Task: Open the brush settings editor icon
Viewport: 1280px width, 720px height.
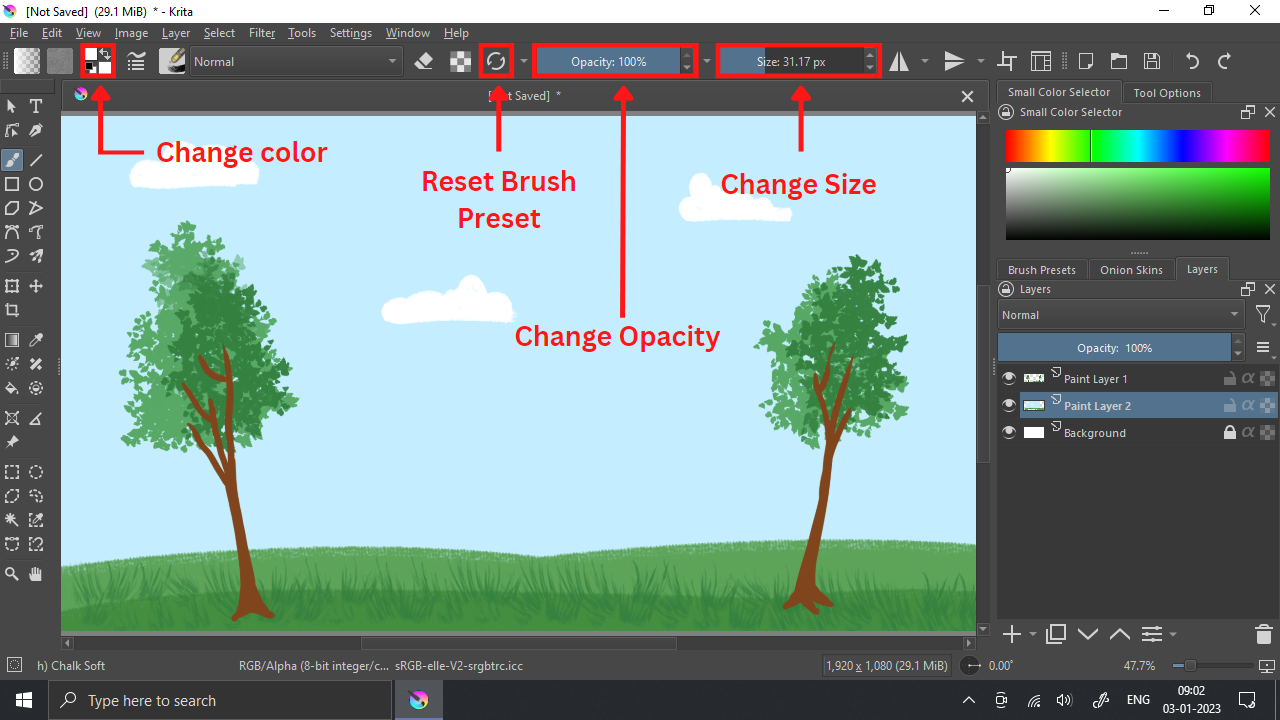Action: click(137, 61)
